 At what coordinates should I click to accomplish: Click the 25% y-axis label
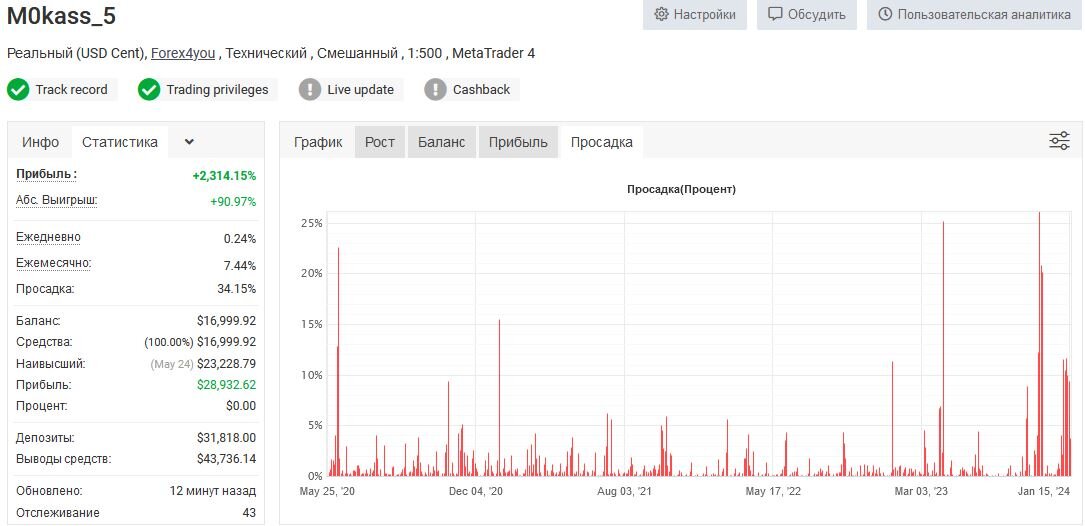tap(312, 223)
